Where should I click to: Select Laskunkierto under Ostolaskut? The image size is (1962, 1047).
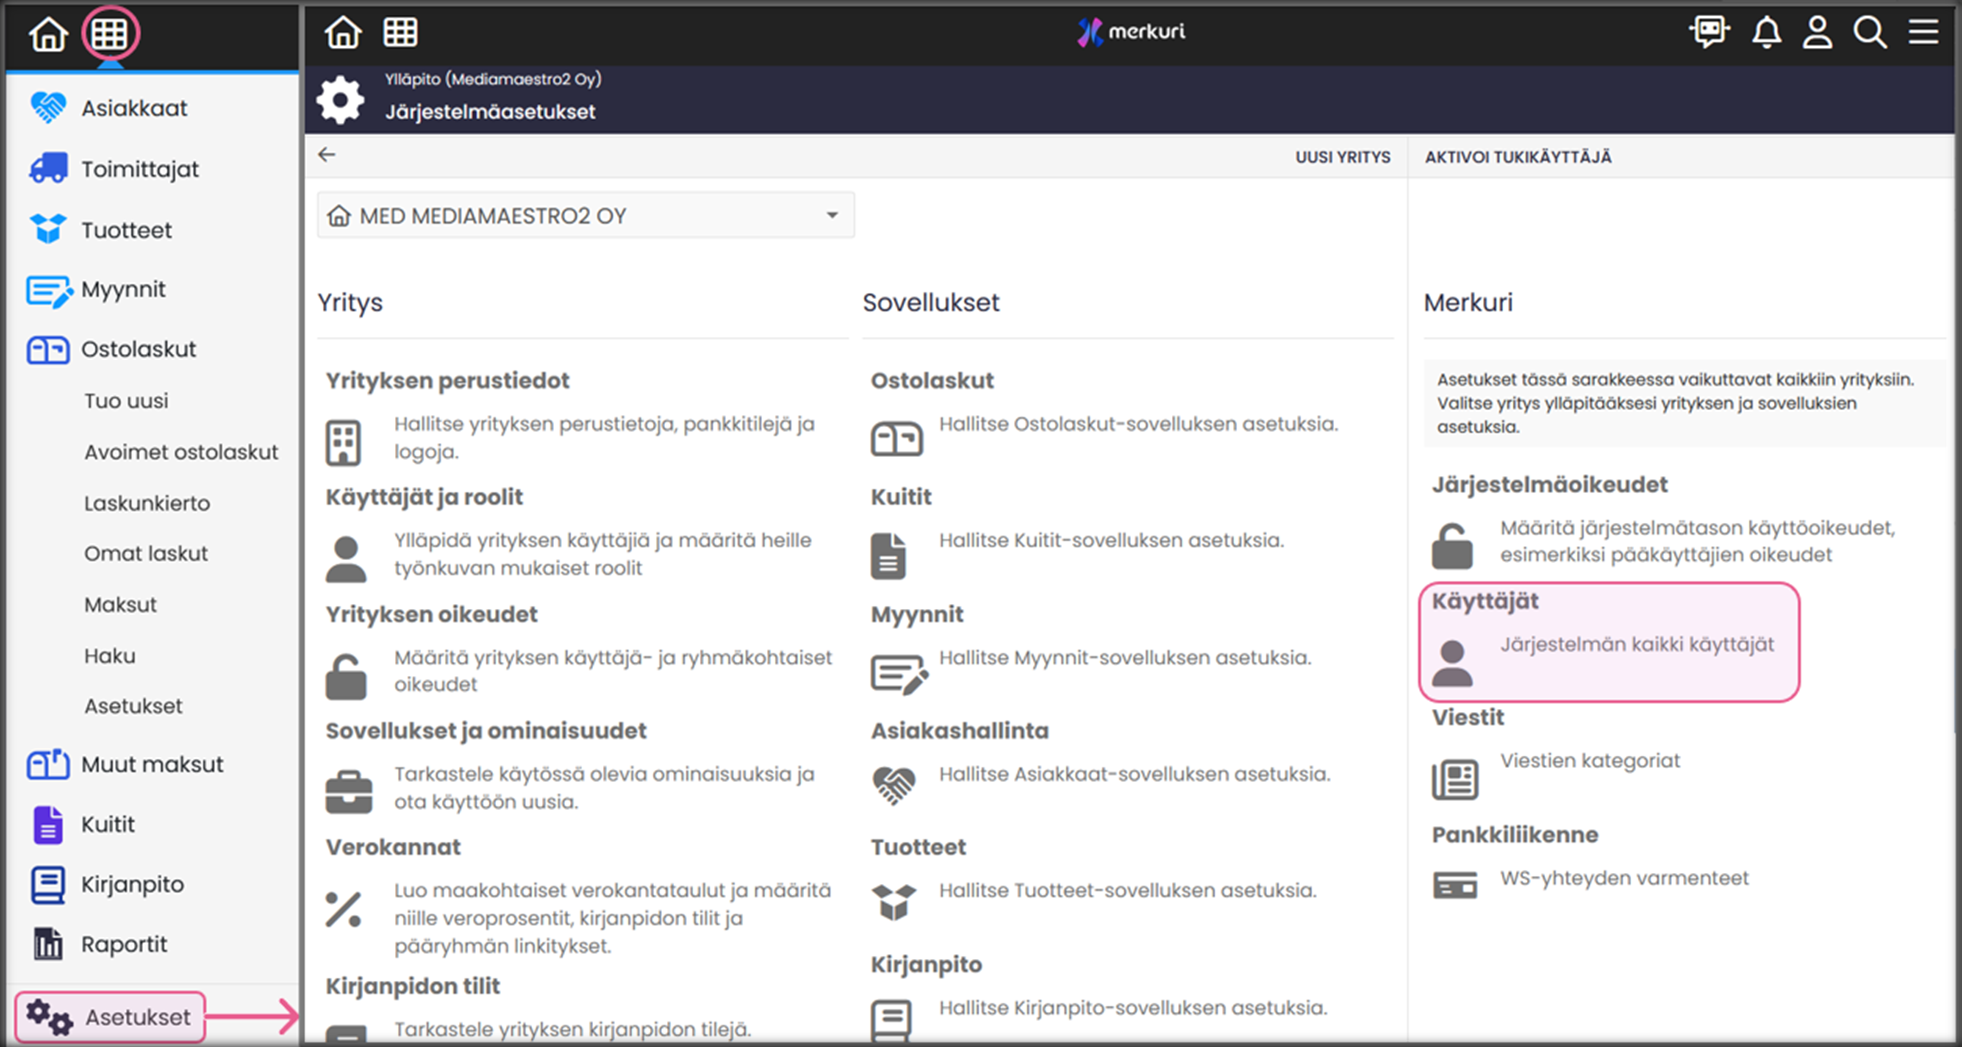click(x=147, y=503)
